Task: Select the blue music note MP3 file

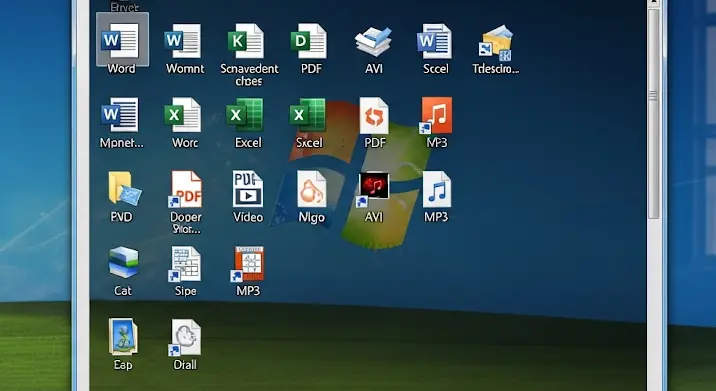Action: click(437, 189)
